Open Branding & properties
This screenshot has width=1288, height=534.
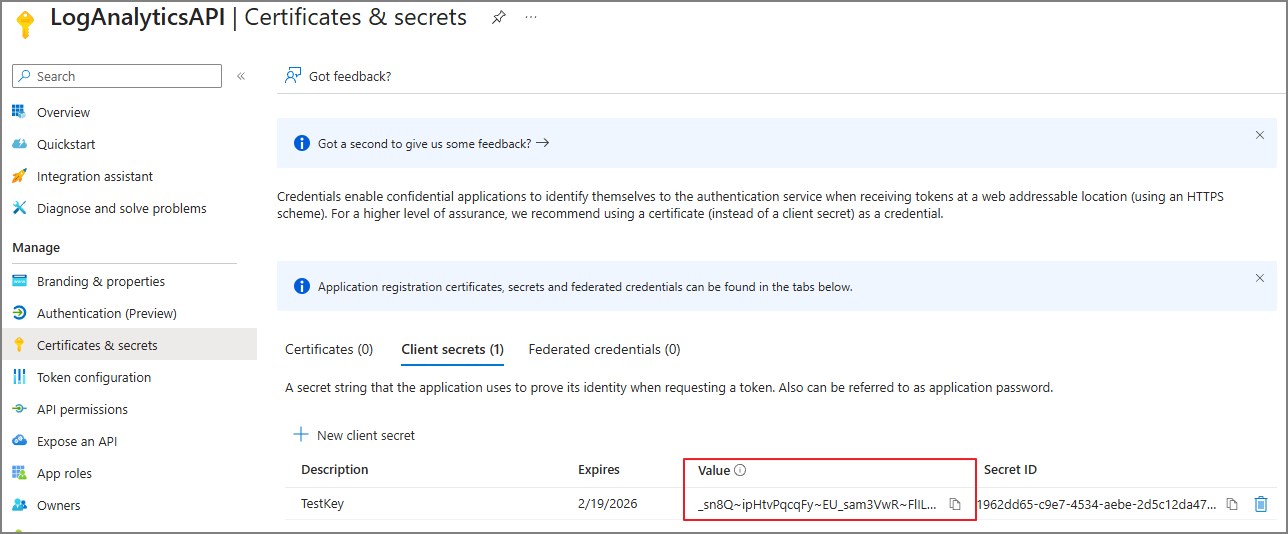coord(101,281)
